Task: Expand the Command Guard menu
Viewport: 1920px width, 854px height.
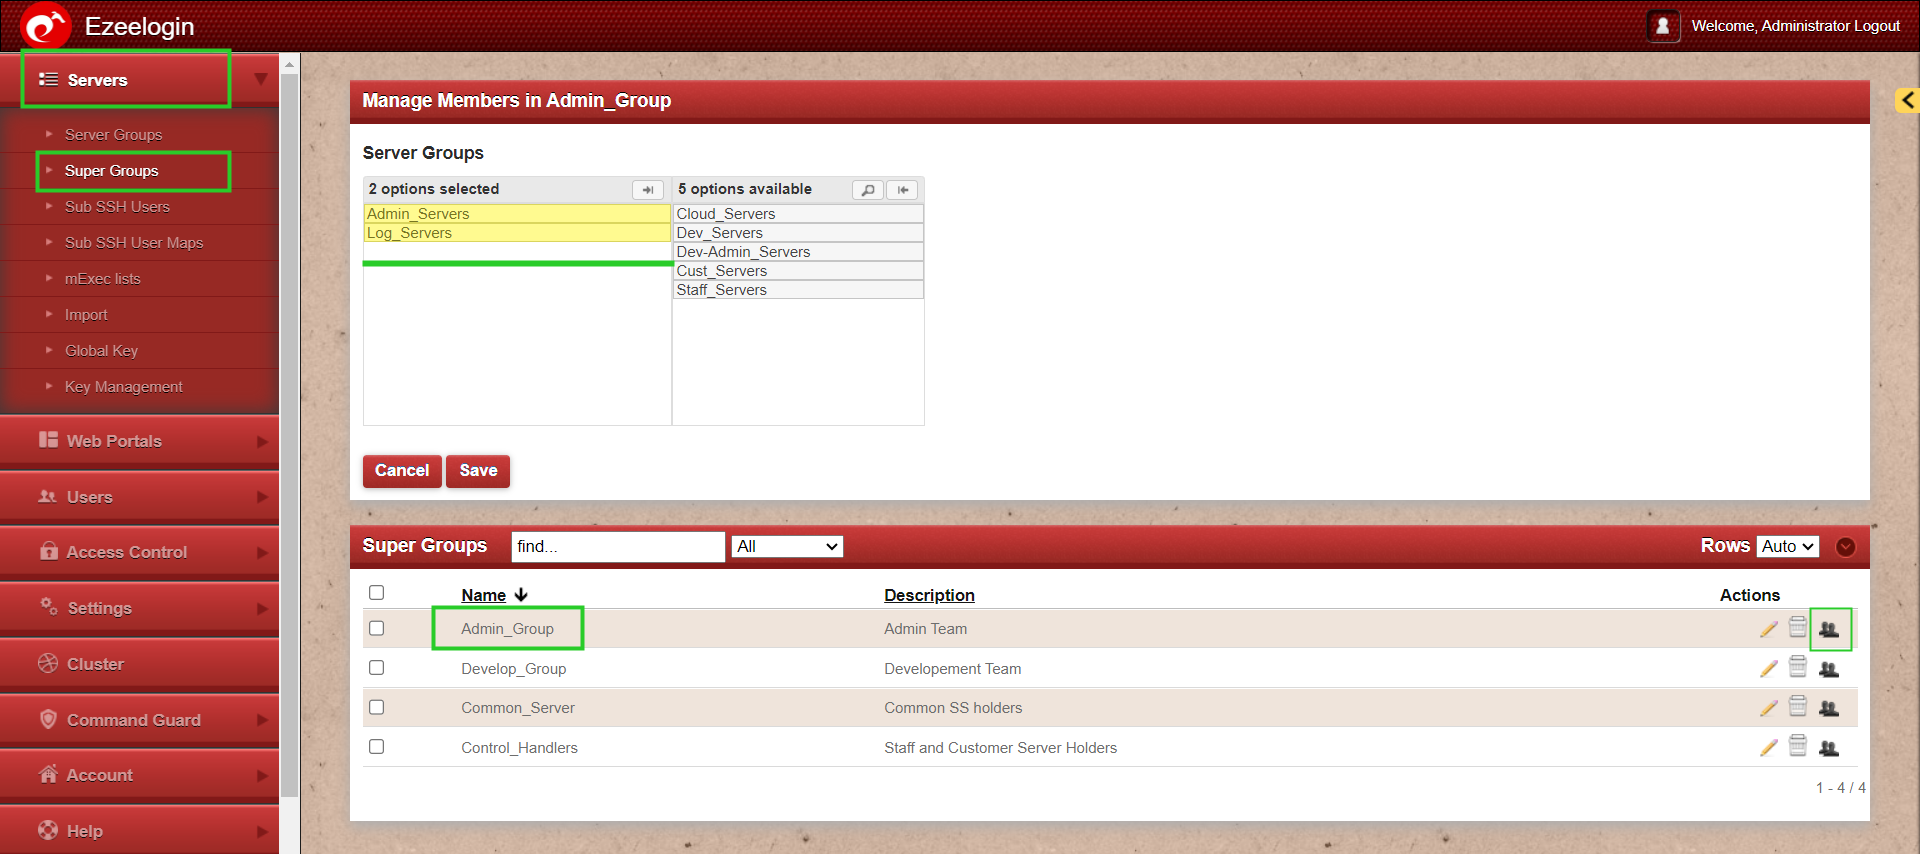Action: [x=139, y=720]
